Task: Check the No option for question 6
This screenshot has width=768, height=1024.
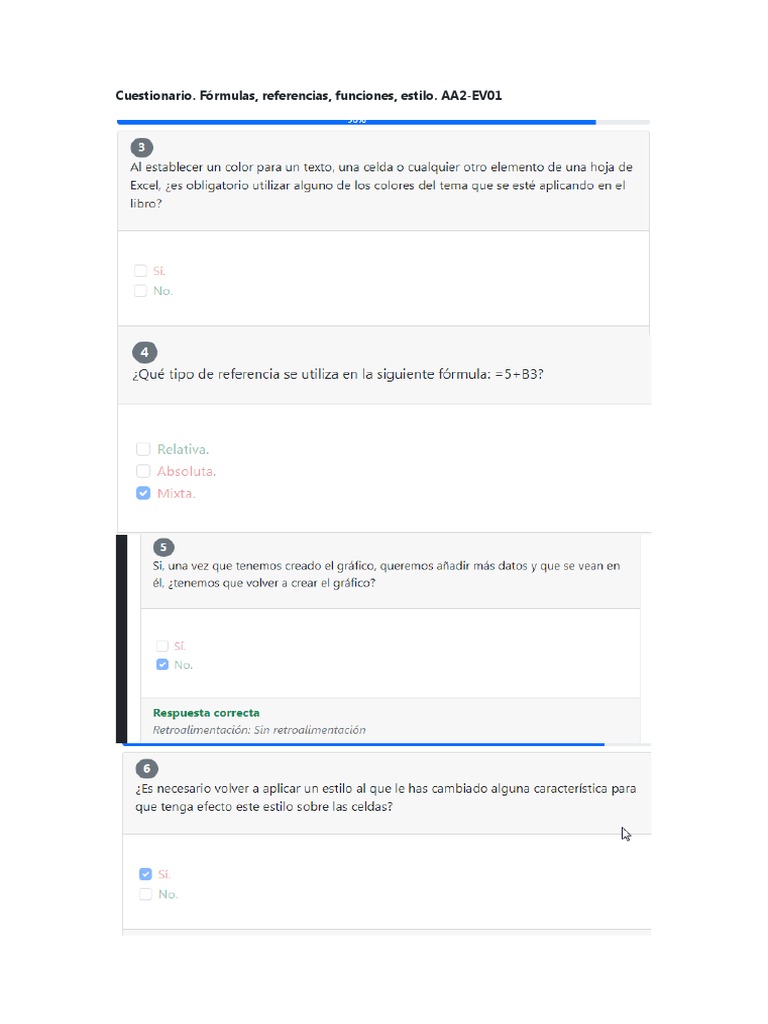Action: pyautogui.click(x=146, y=894)
